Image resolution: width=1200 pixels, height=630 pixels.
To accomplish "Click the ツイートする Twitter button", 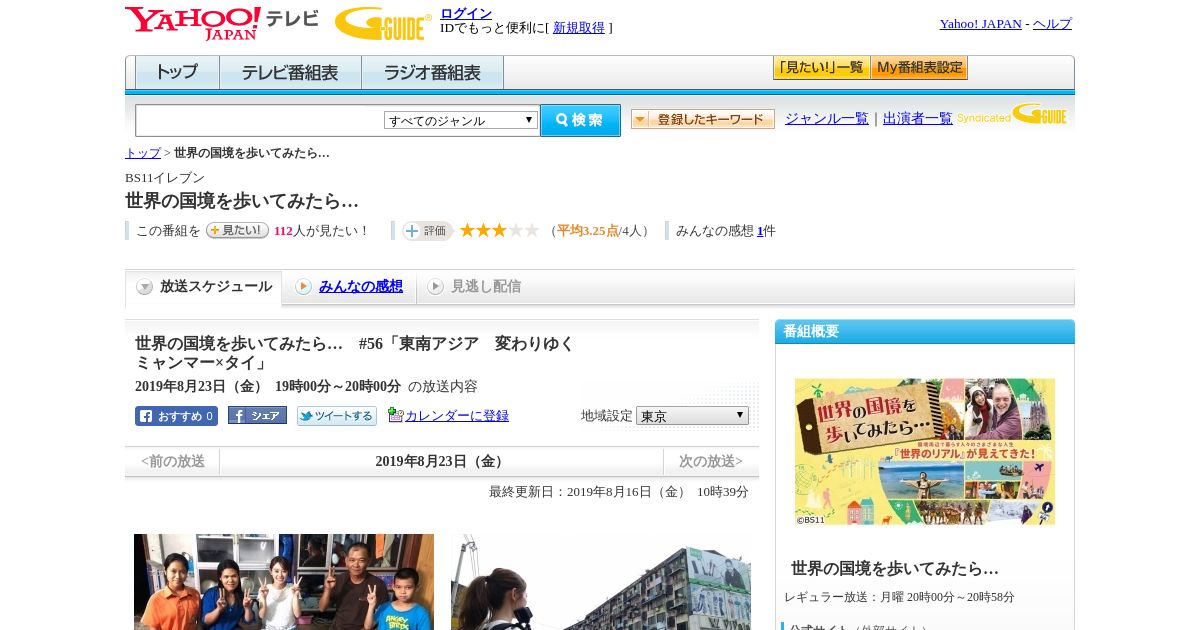I will [337, 416].
